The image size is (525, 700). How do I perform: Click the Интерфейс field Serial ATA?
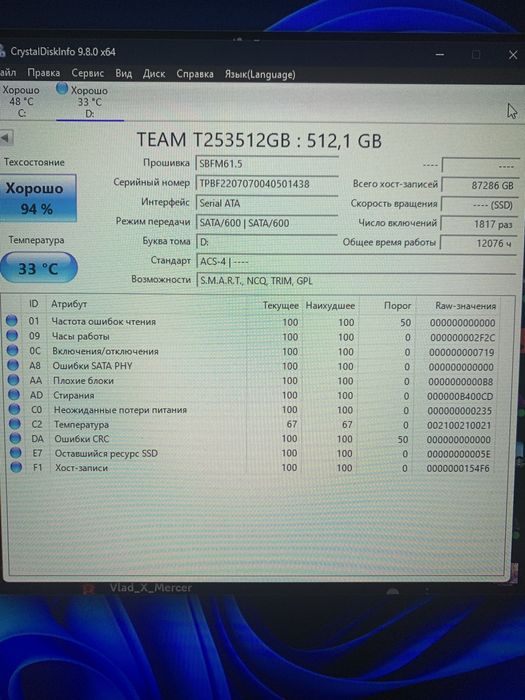[267, 203]
